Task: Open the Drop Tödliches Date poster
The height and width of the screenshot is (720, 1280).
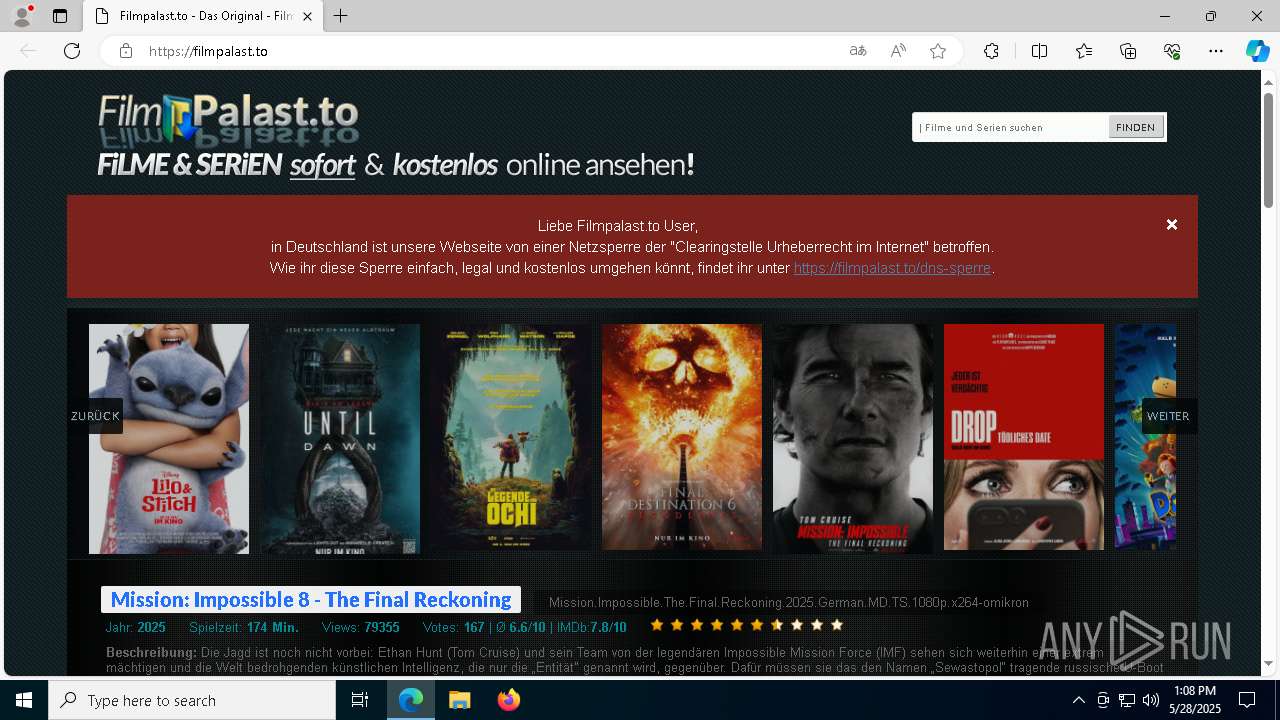Action: [1024, 436]
